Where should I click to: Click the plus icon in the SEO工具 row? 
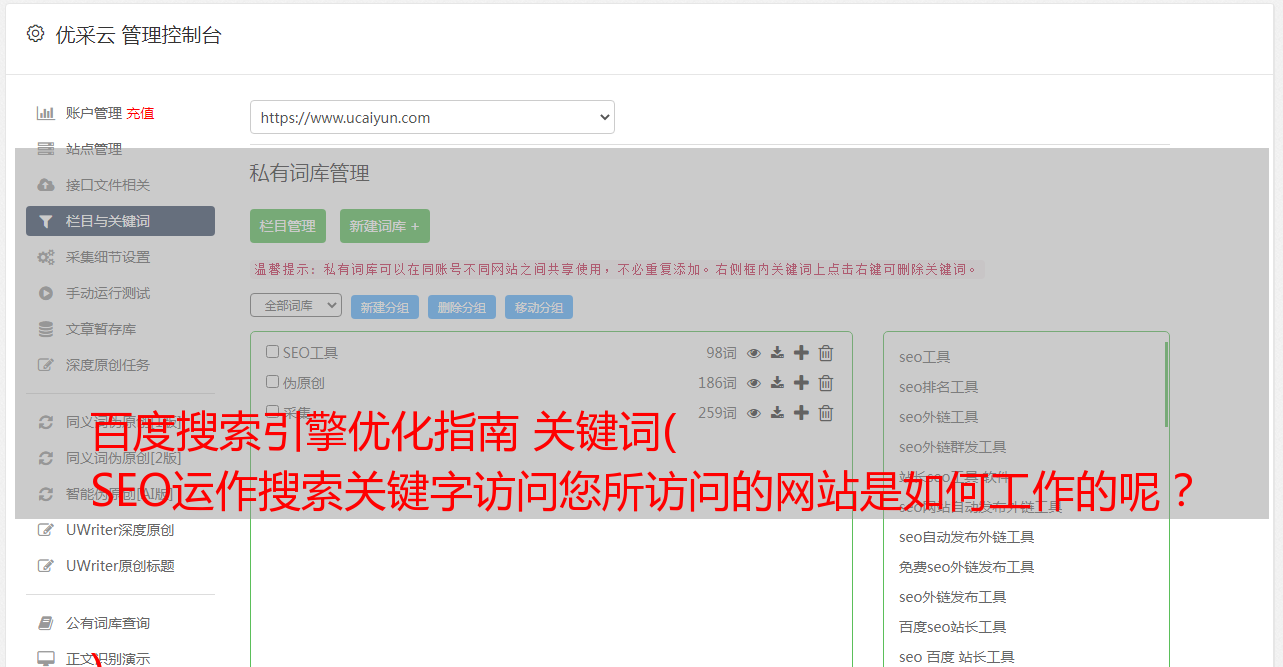[x=801, y=353]
